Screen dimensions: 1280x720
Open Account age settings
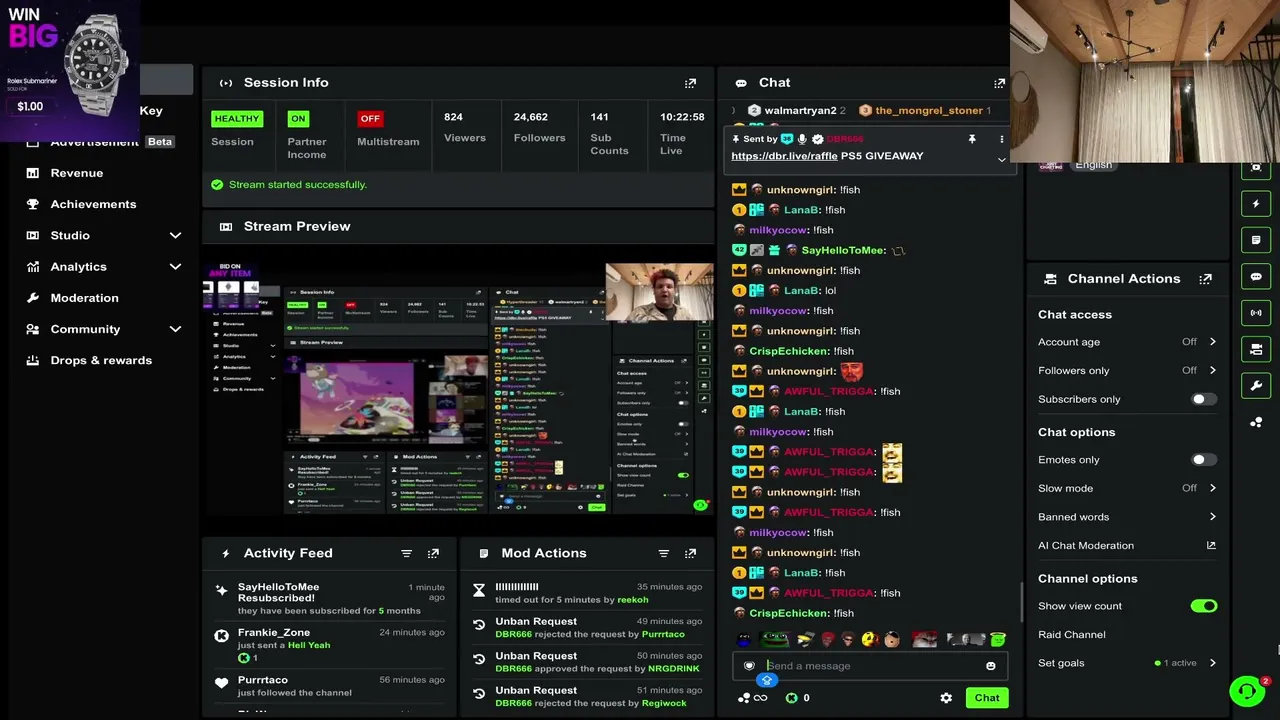tap(1127, 342)
